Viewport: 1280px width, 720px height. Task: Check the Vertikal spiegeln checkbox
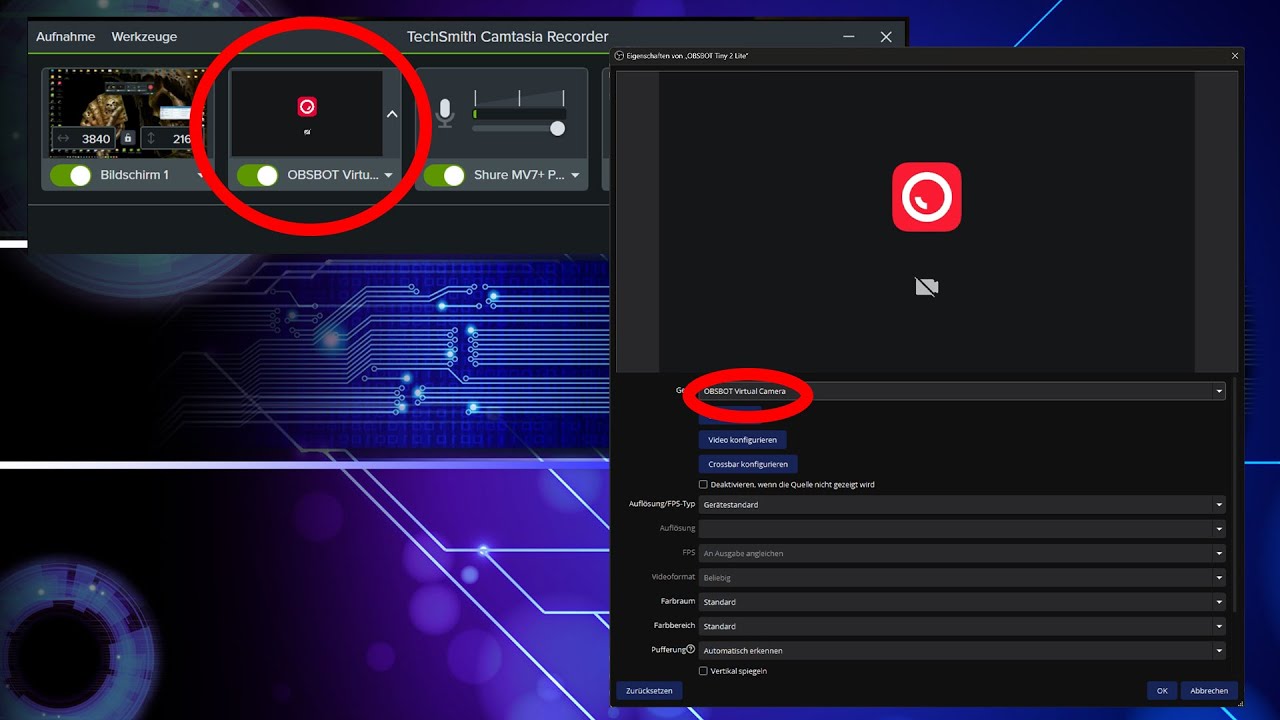pos(703,671)
